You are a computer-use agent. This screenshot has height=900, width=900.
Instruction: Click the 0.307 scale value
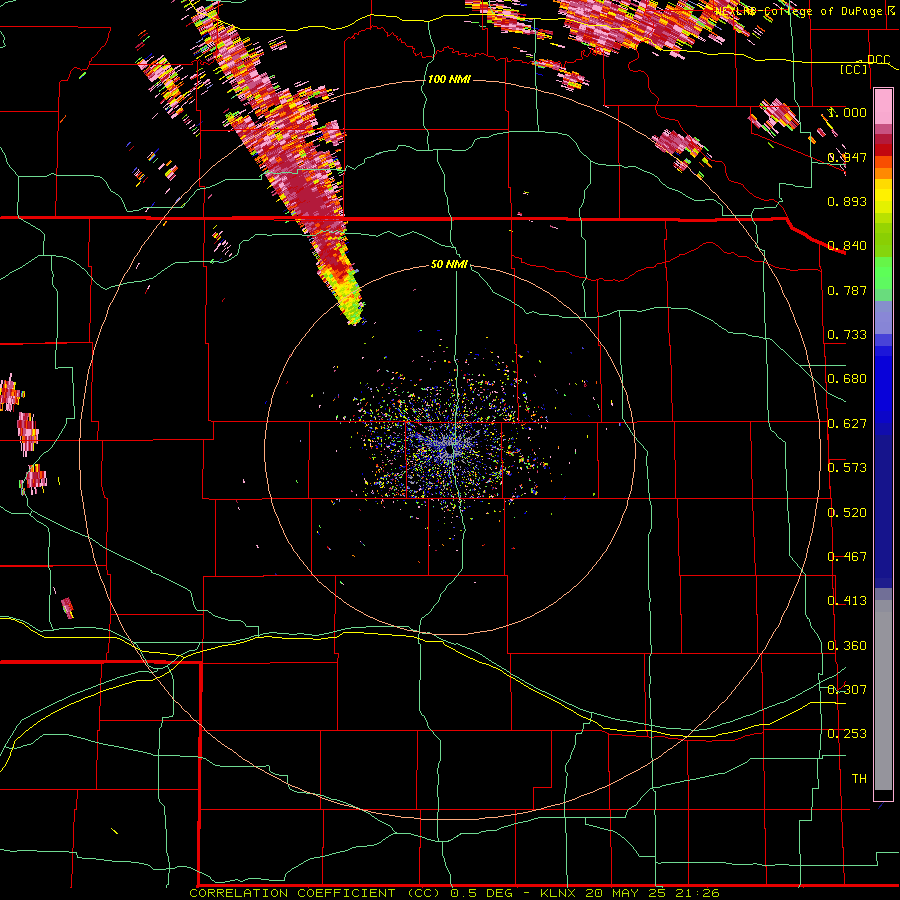(x=847, y=690)
